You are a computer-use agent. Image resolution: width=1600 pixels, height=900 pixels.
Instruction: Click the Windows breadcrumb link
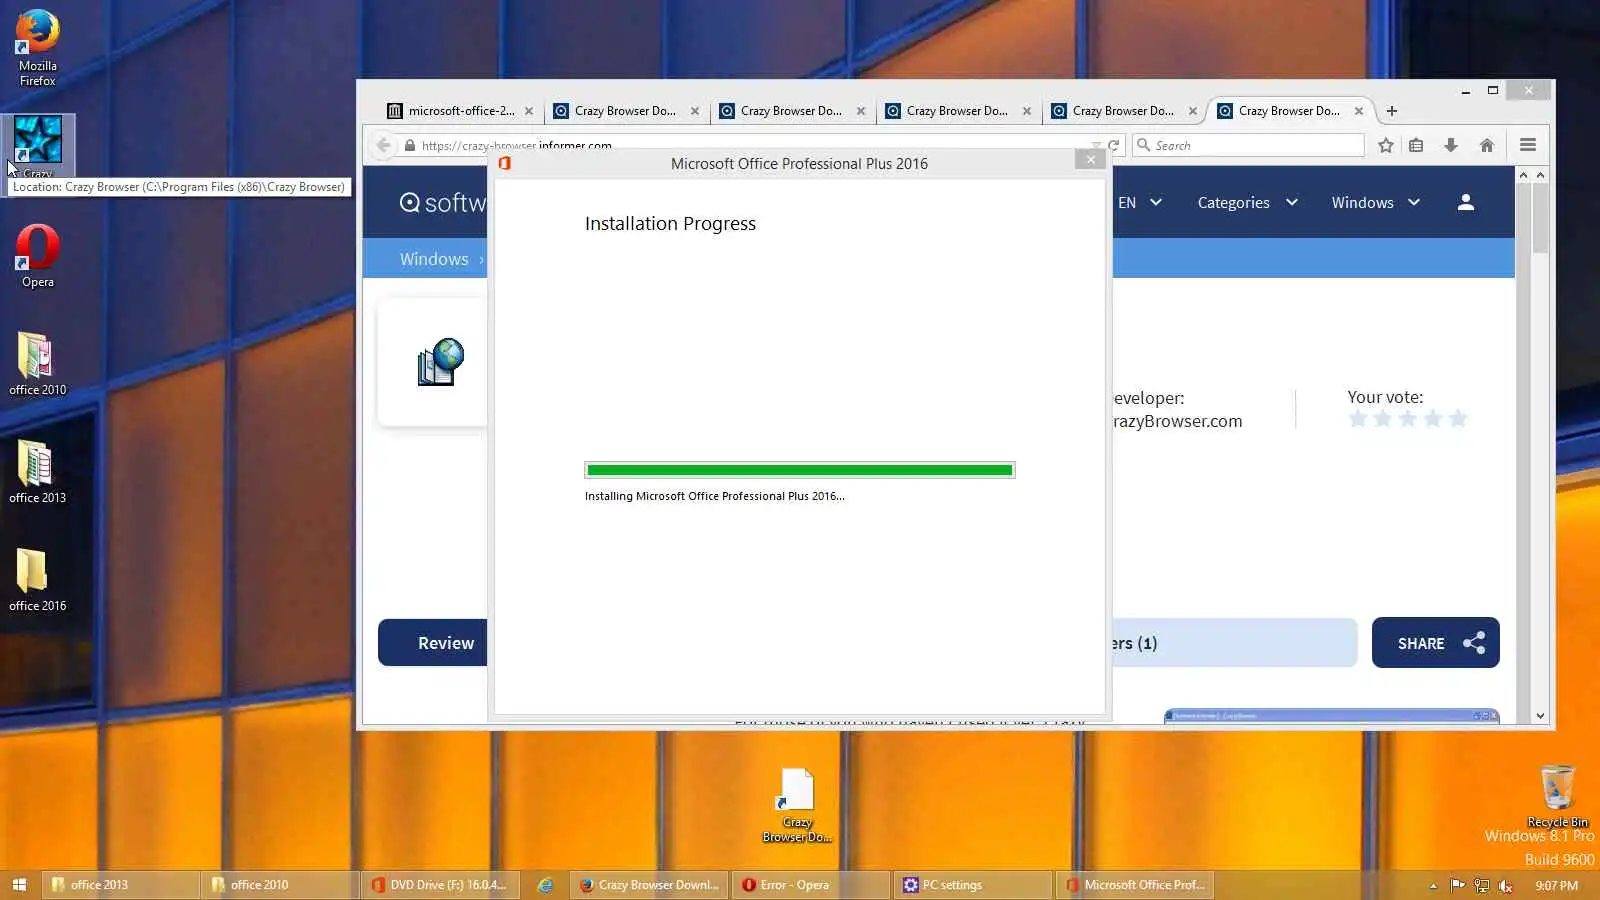click(x=434, y=259)
